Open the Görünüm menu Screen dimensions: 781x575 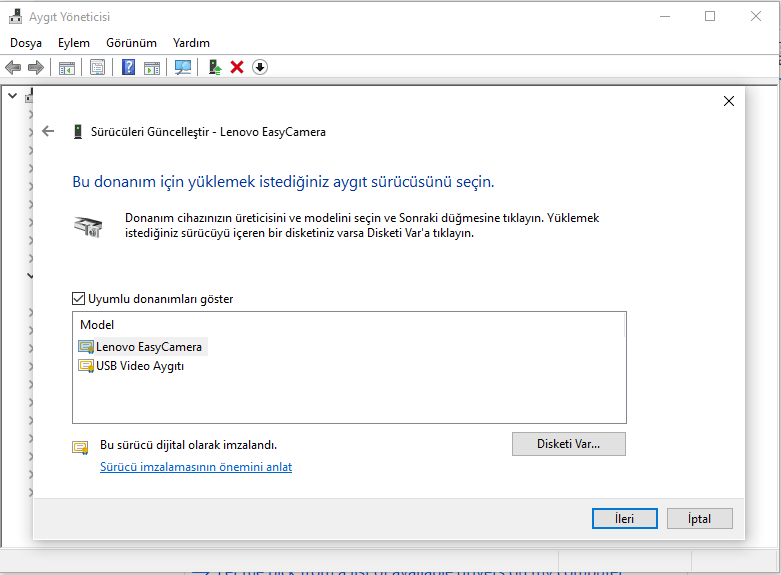pyautogui.click(x=131, y=43)
